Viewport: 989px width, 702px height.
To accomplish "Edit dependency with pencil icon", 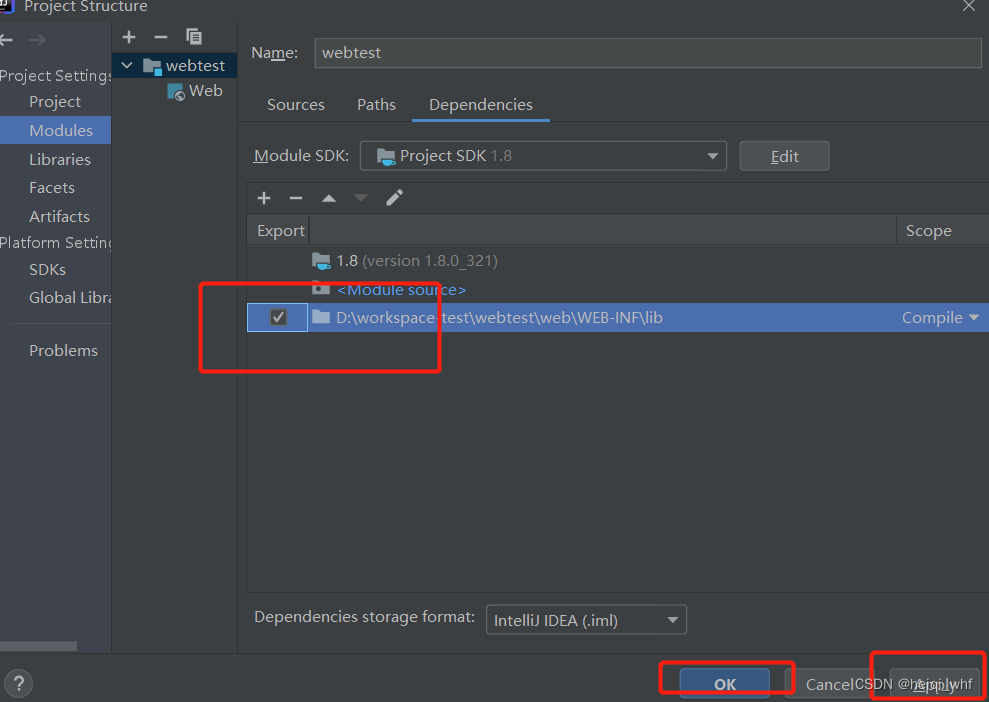I will coord(394,197).
